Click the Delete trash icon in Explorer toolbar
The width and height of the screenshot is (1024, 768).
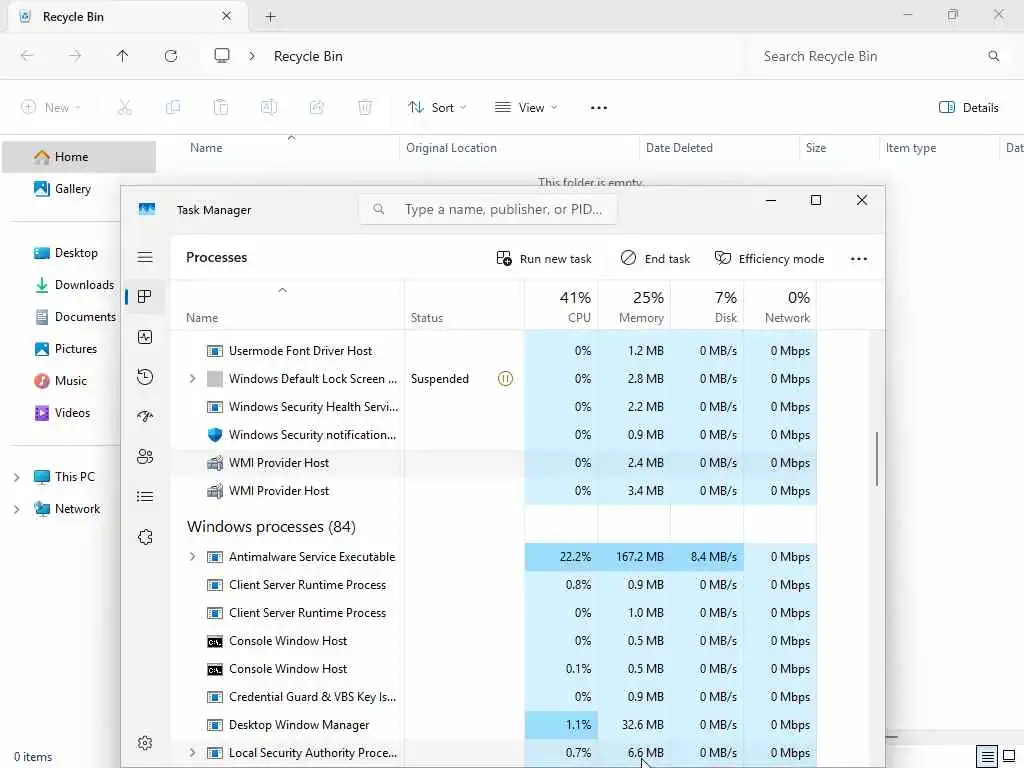(365, 108)
